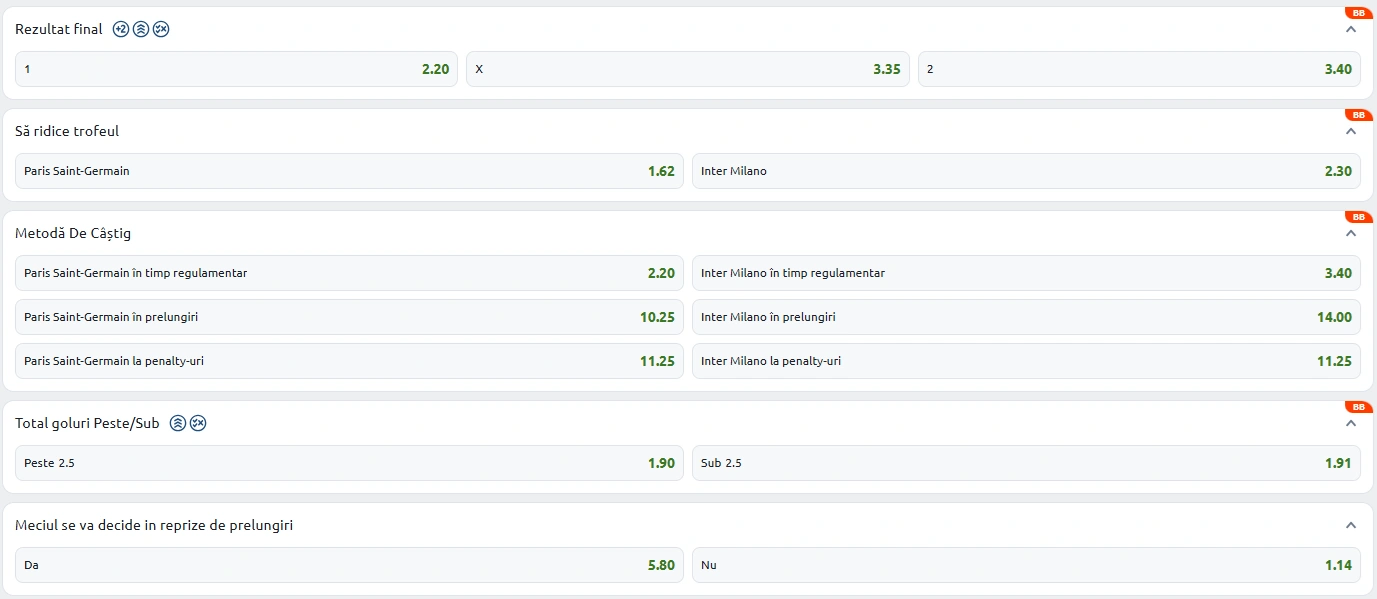1377x599 pixels.
Task: Click the +2 icon beside Rezultat final
Action: click(x=121, y=29)
